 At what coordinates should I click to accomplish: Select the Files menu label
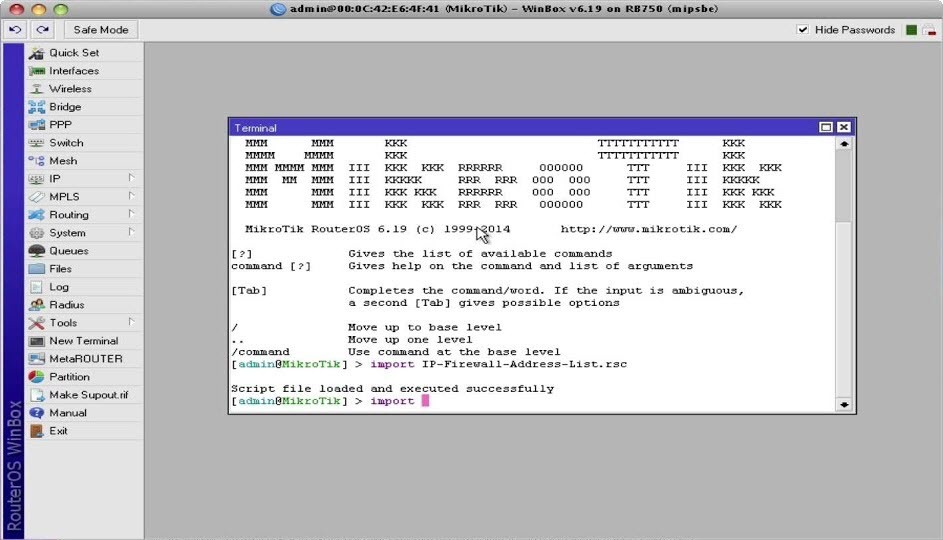click(x=60, y=269)
